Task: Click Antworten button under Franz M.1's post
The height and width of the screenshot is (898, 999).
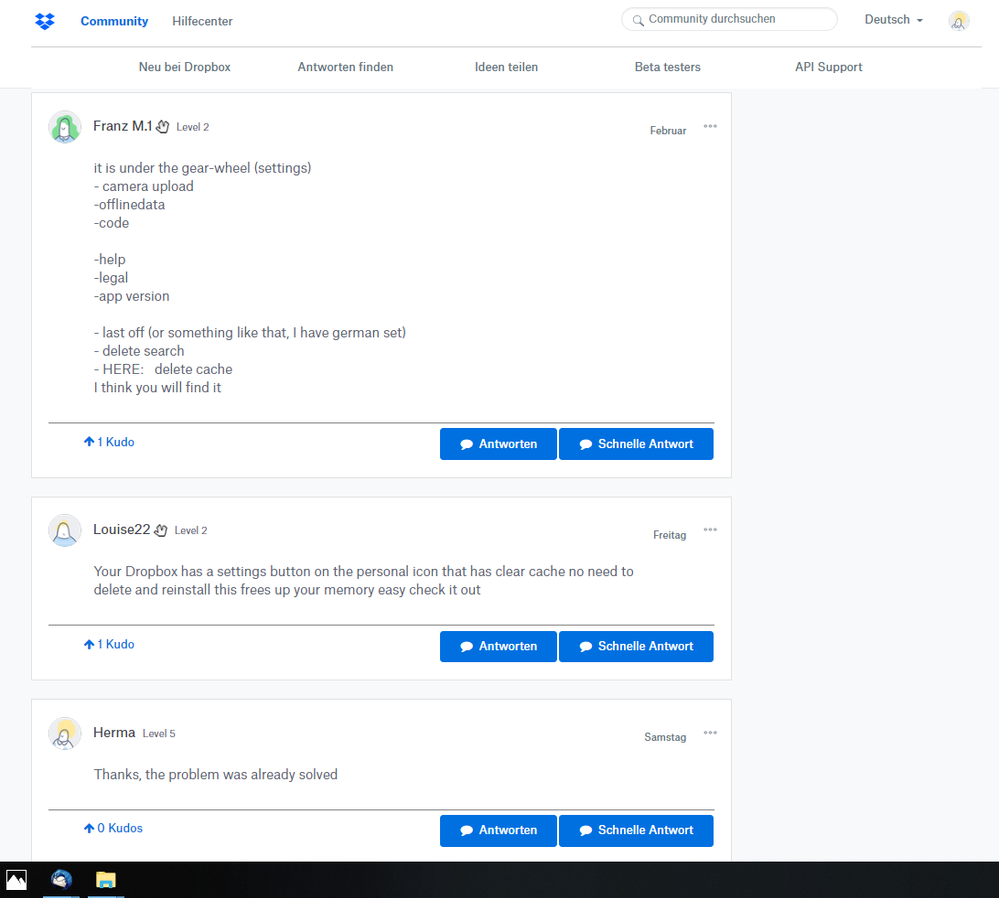Action: (x=498, y=444)
